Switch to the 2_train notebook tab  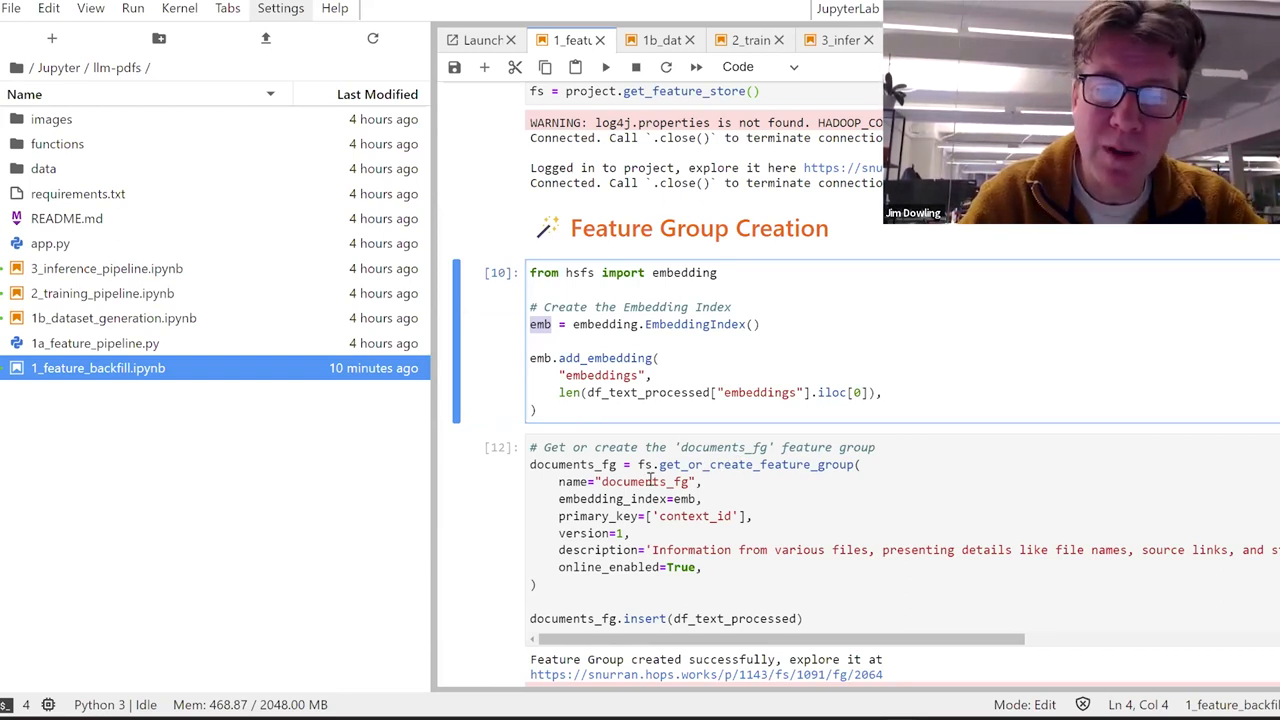point(750,40)
